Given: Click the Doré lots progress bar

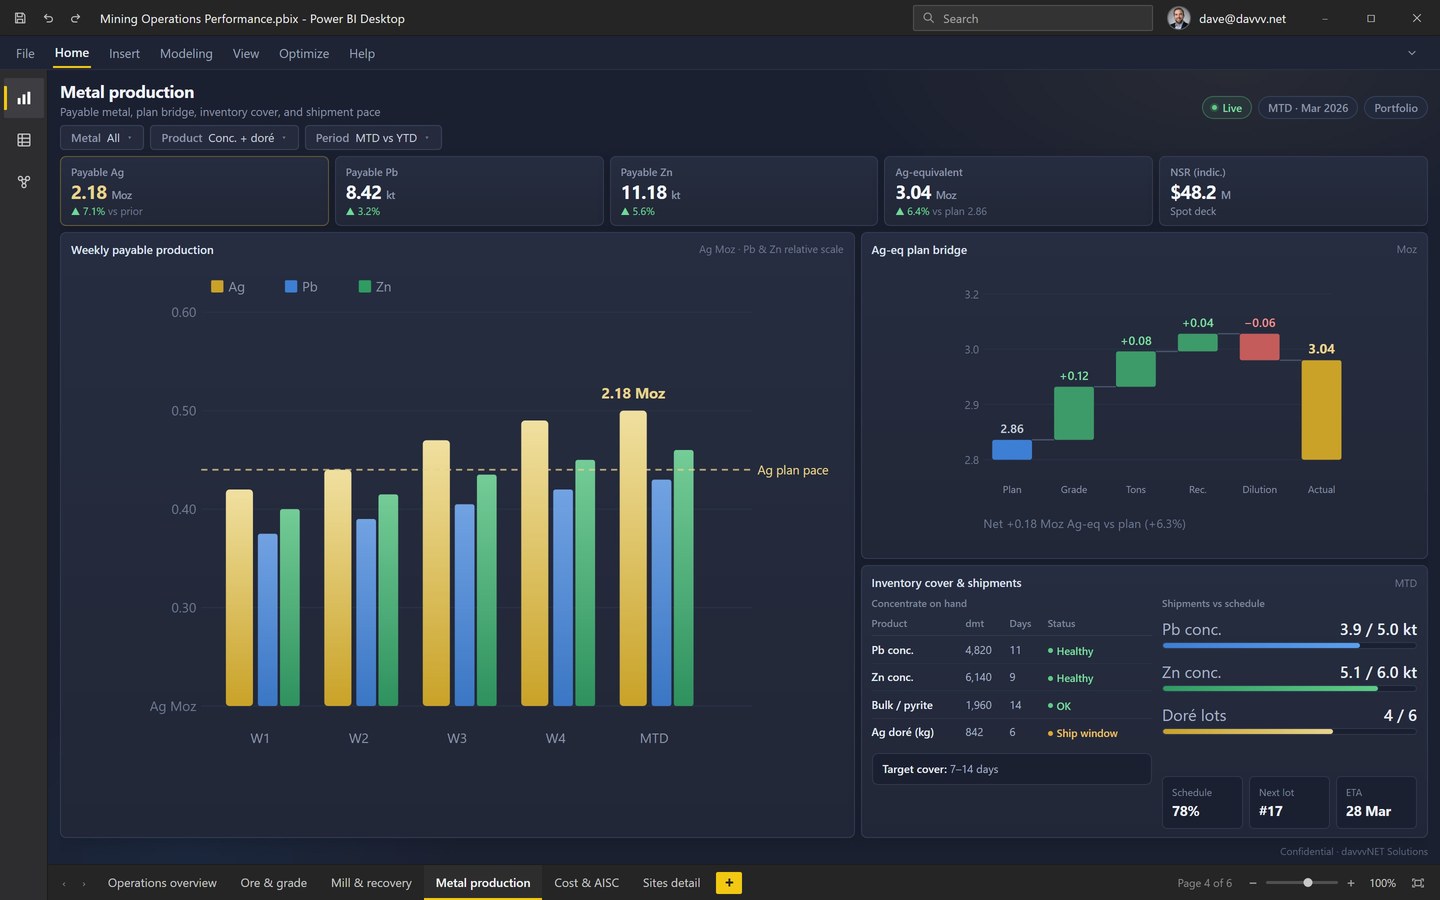Looking at the screenshot, I should [1289, 731].
